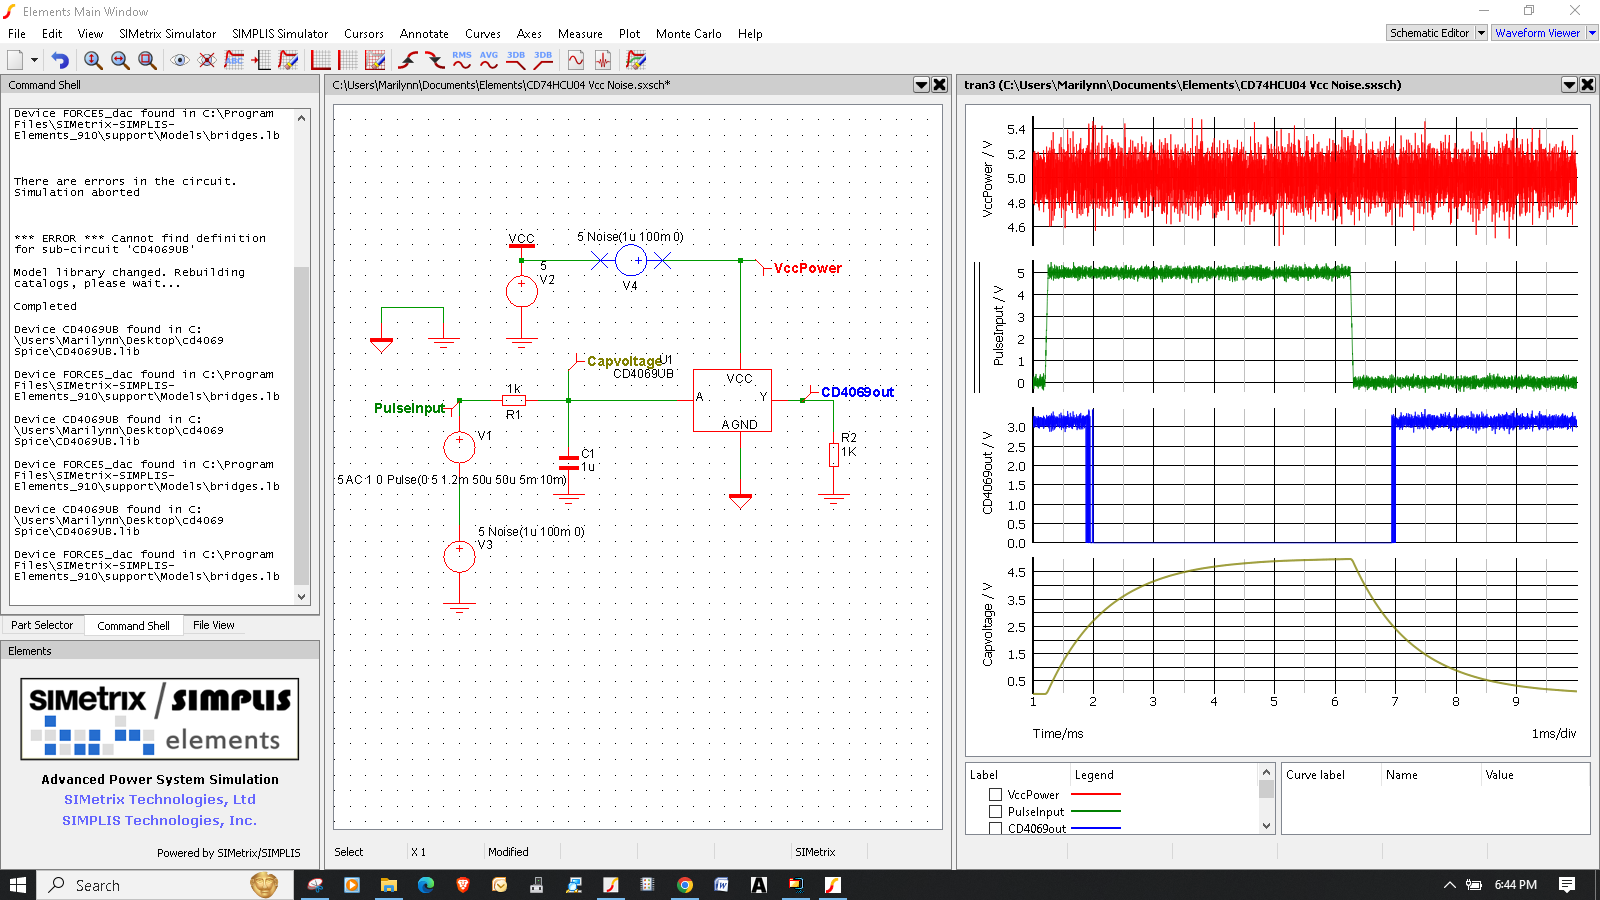The image size is (1600, 900).
Task: Click the red VccPower legend line swatch
Action: point(1096,795)
